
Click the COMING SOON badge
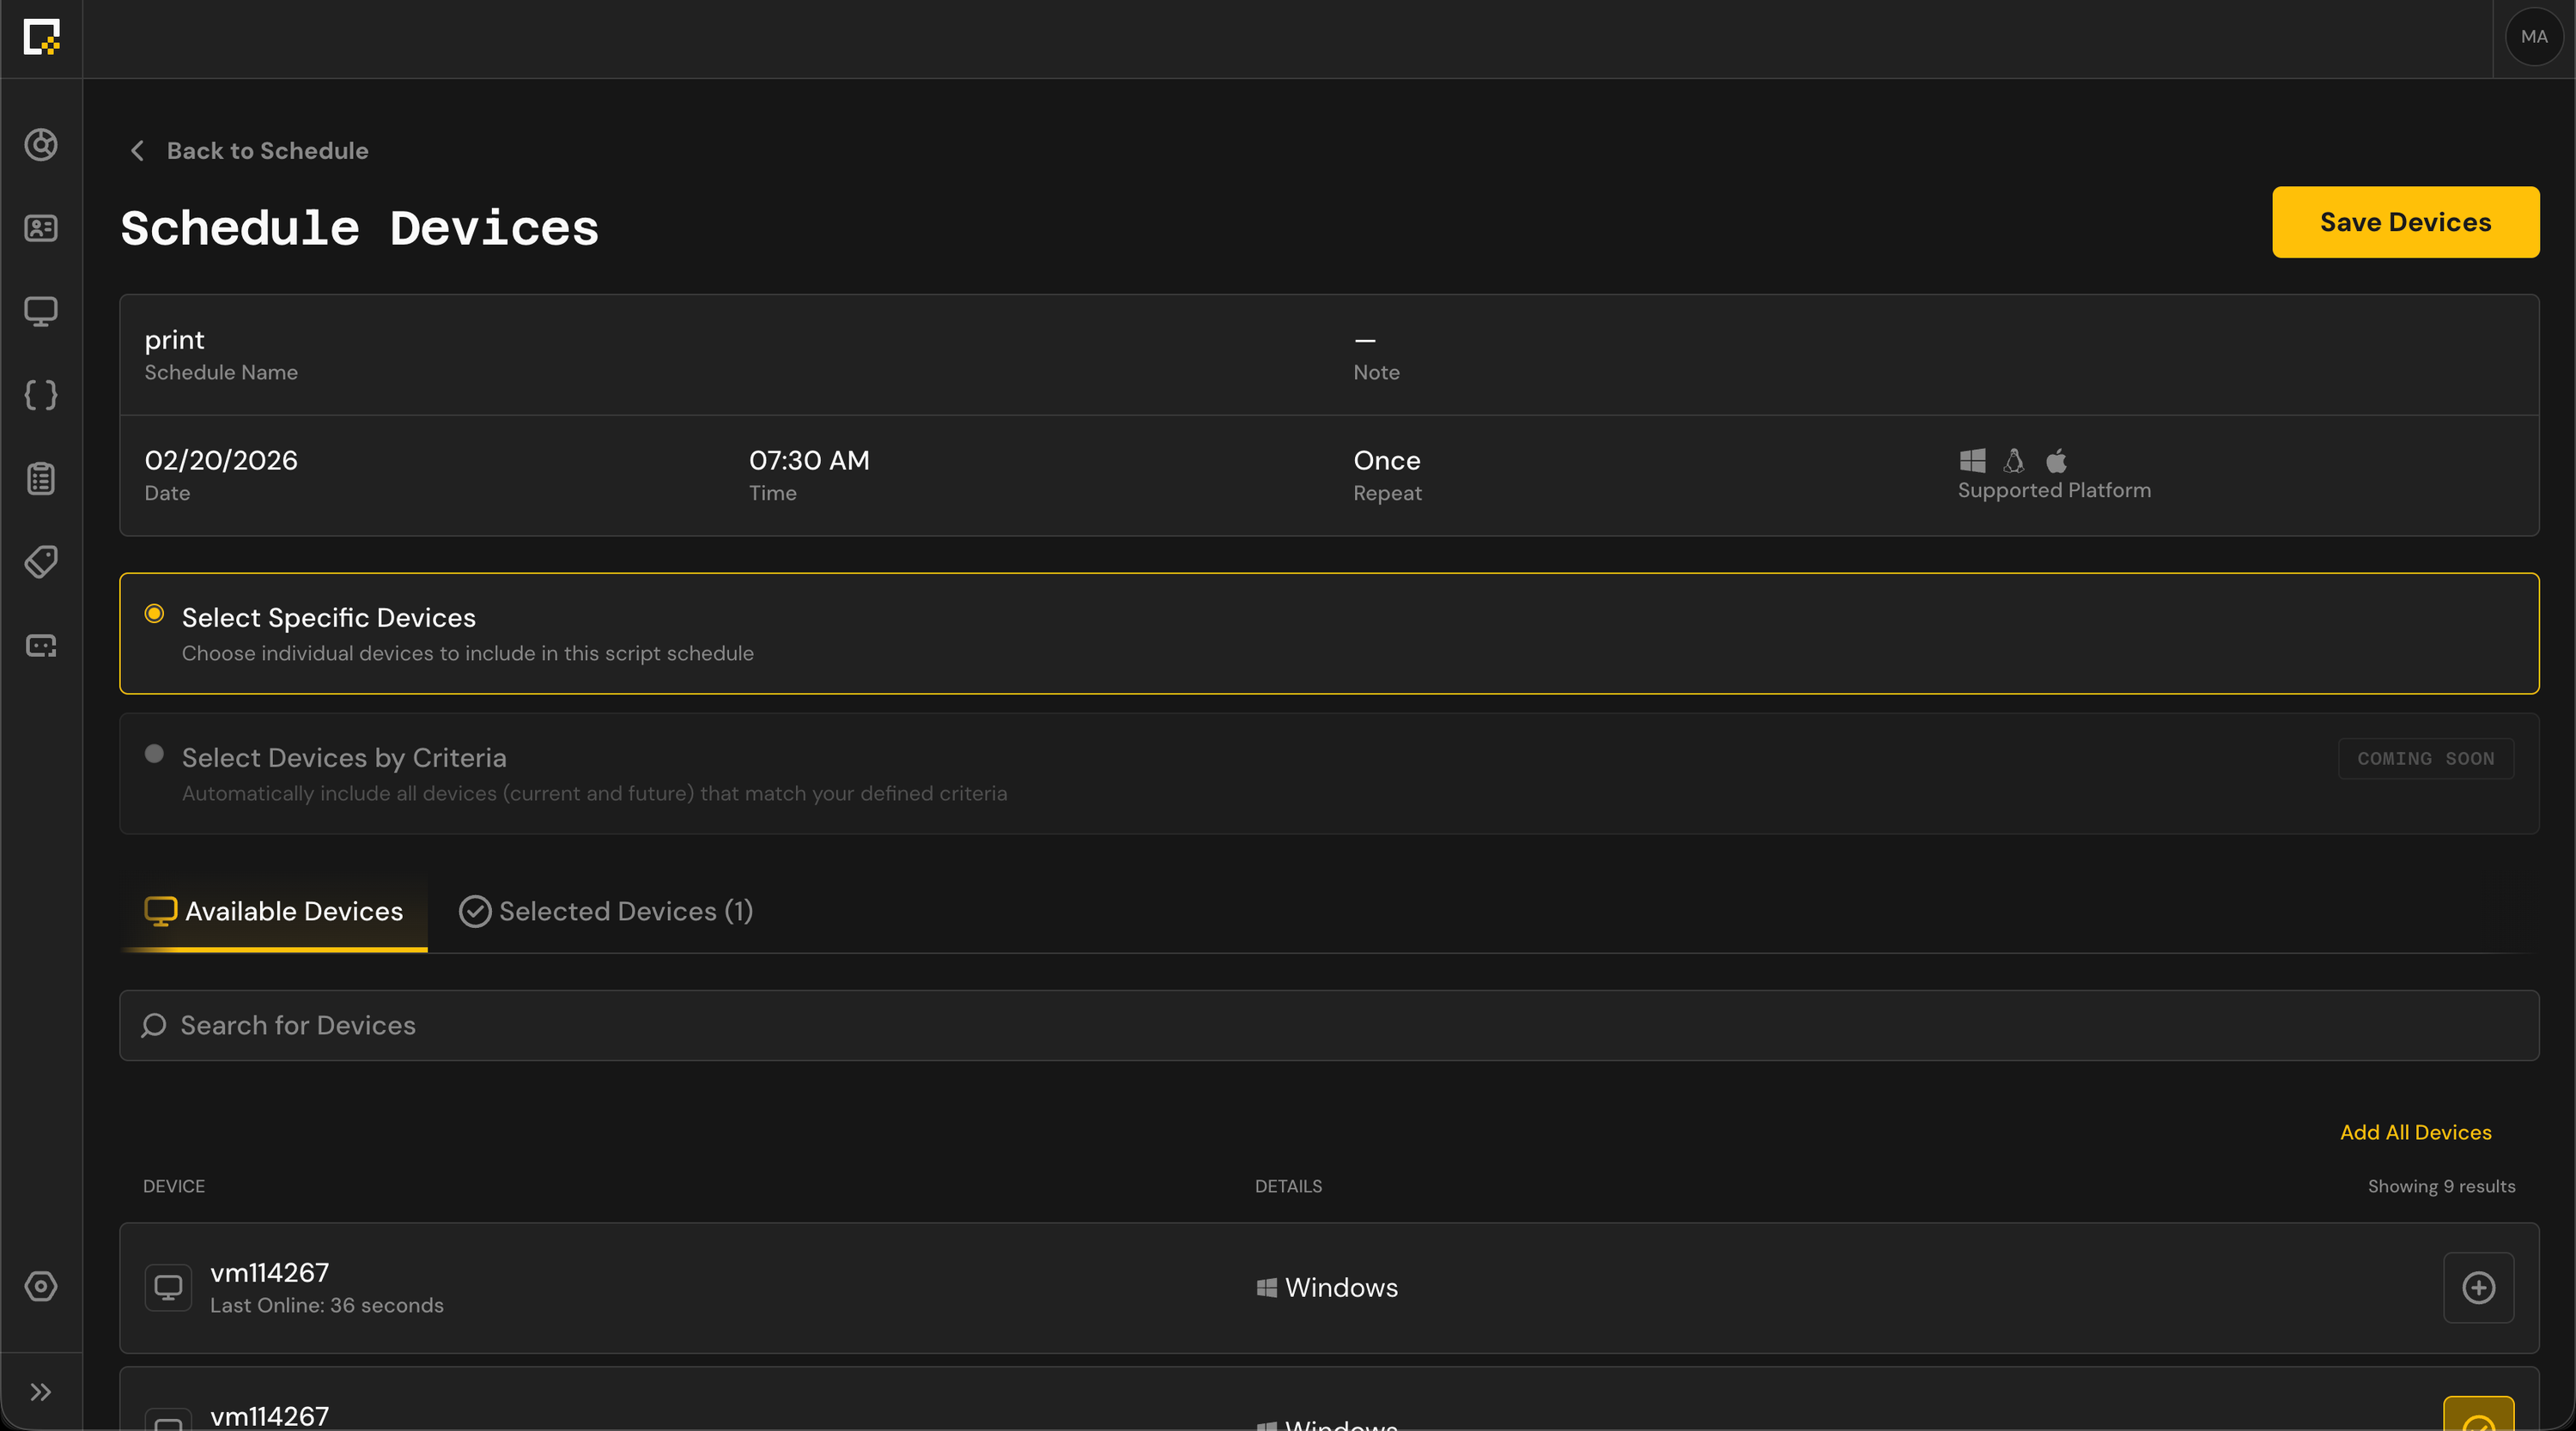2425,759
